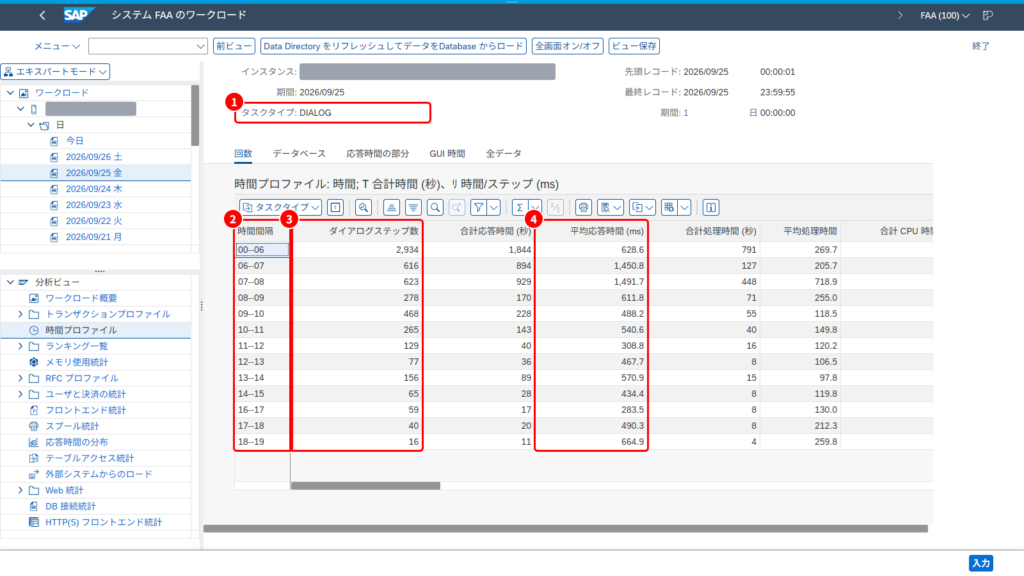Click the new window icon in header
This screenshot has height=576, width=1024.
(x=988, y=15)
